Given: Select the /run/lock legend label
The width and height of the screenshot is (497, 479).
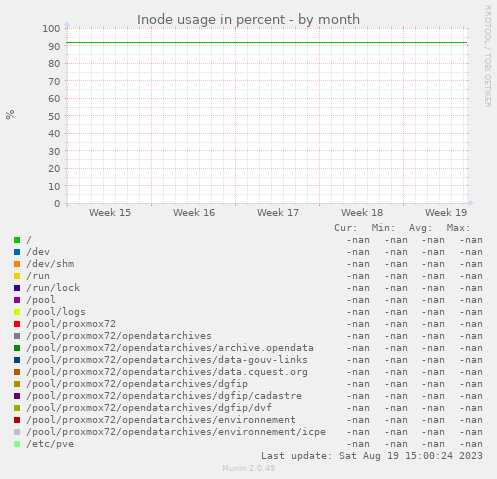Looking at the screenshot, I should click(x=53, y=288).
